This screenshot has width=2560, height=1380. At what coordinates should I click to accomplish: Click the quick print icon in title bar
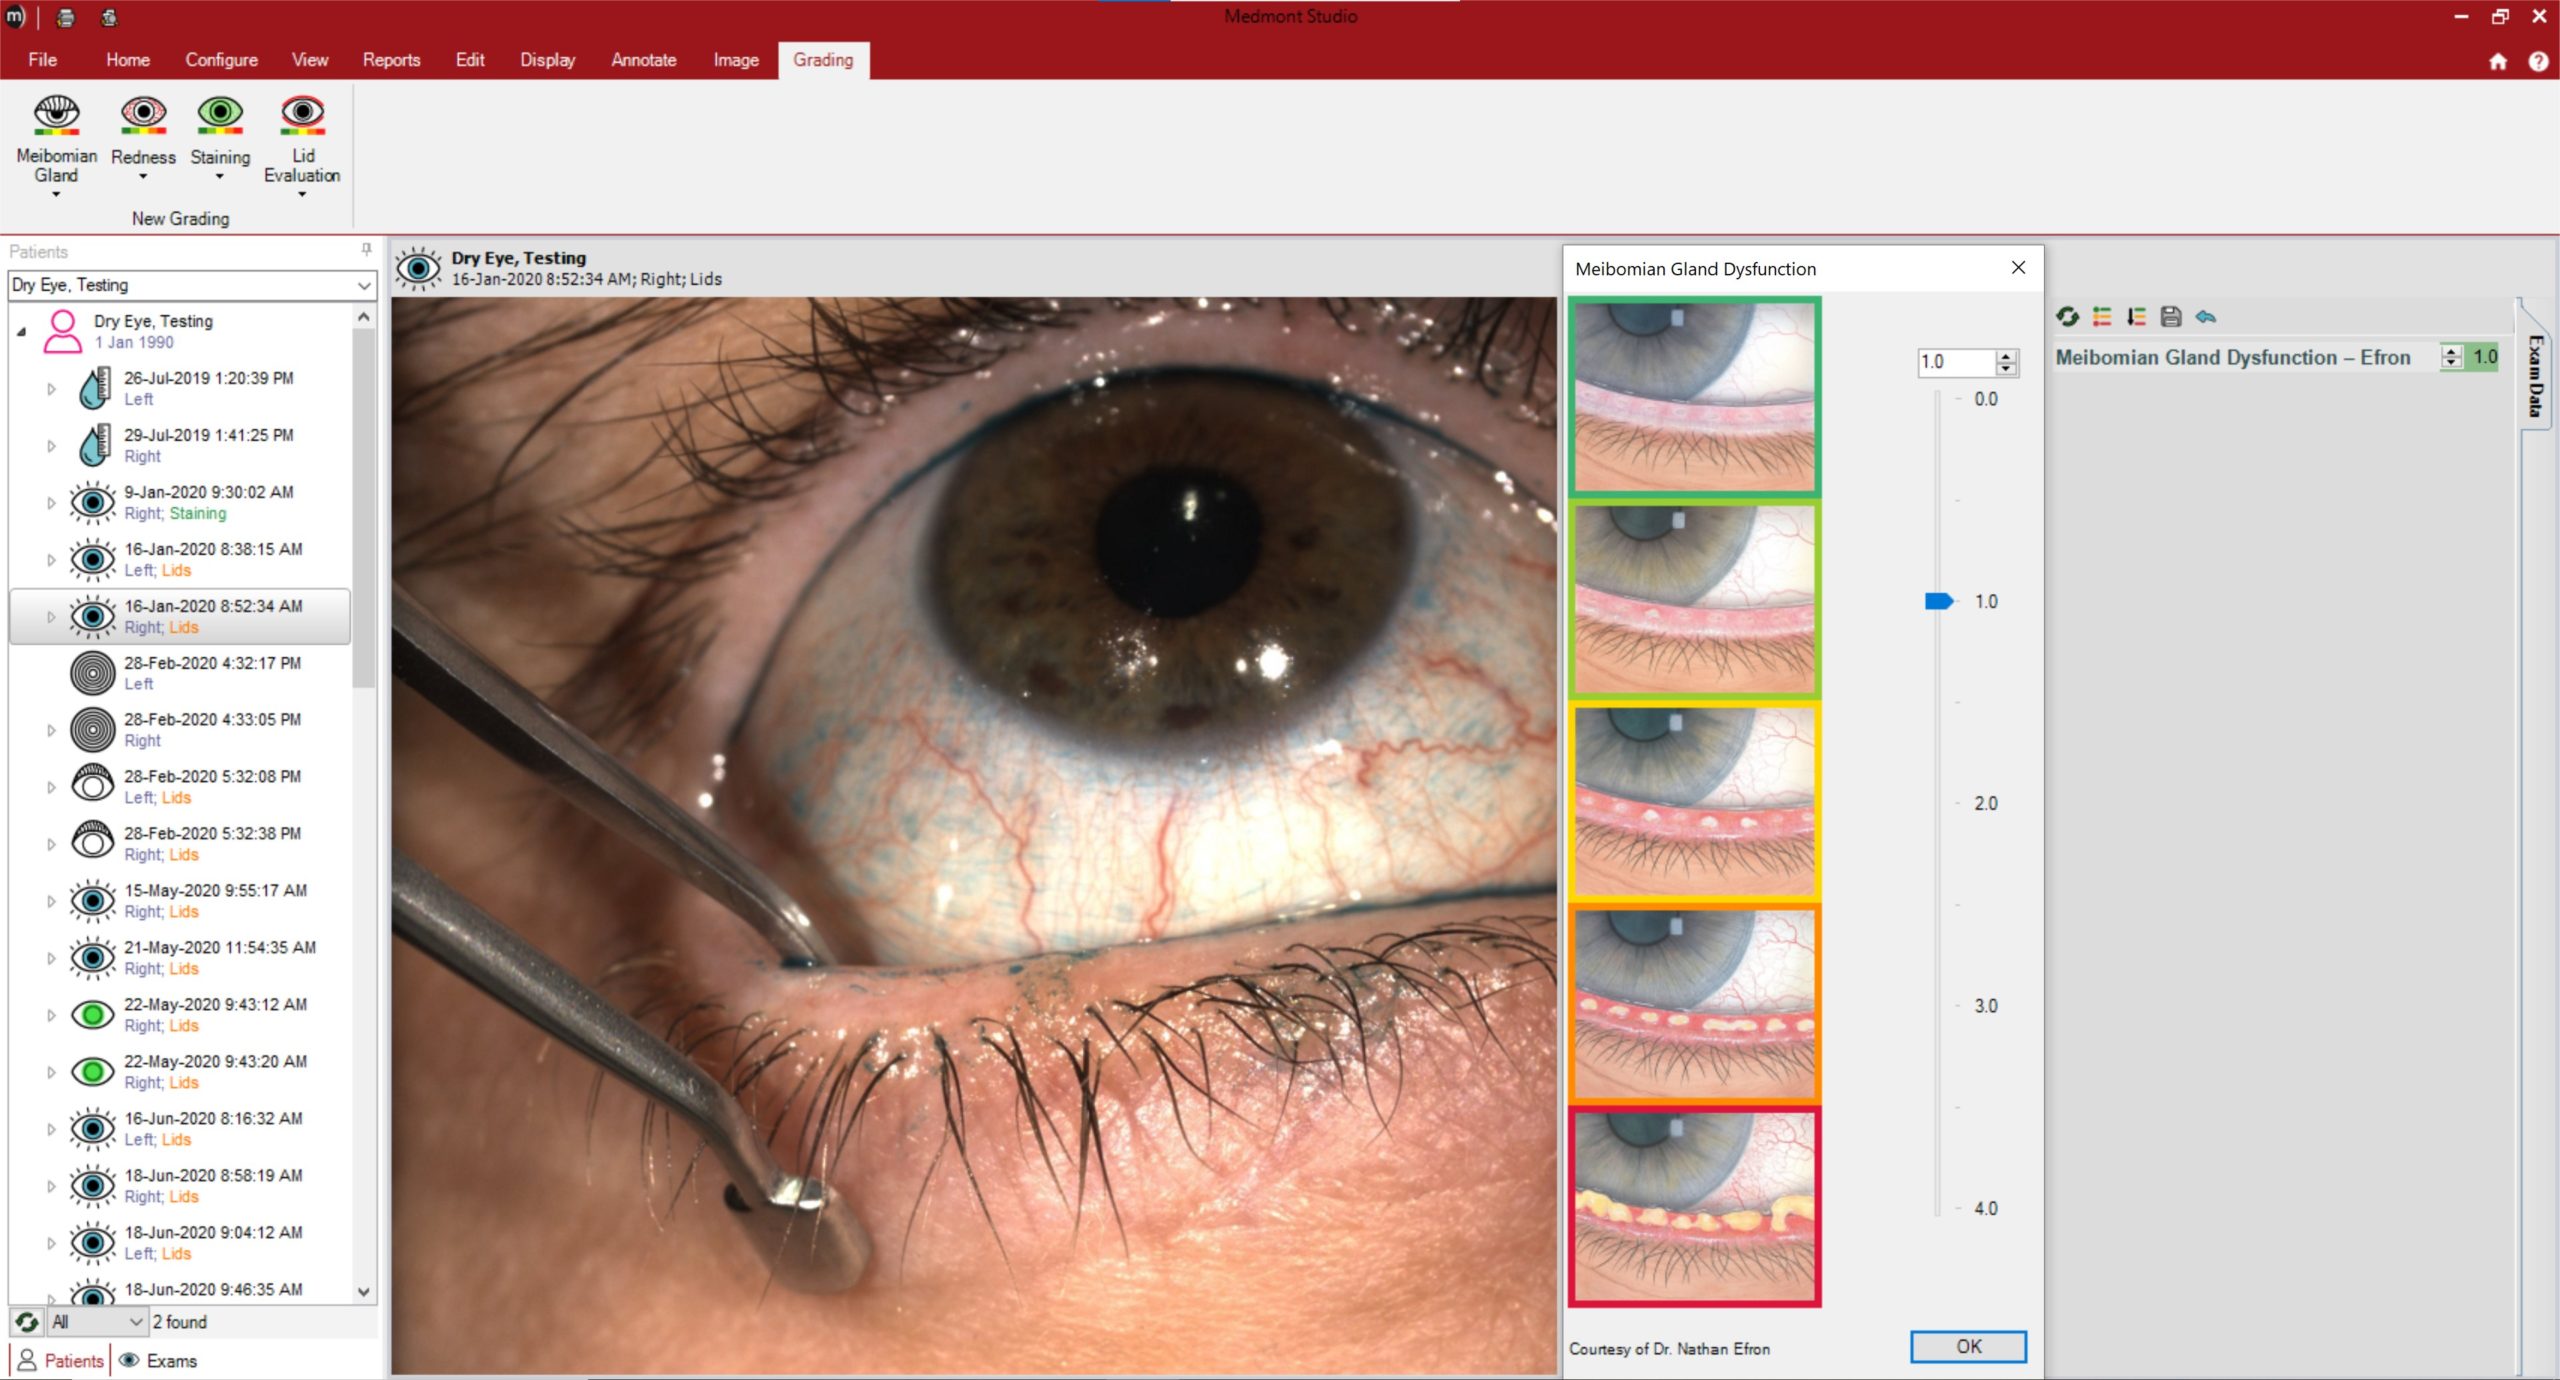point(65,17)
